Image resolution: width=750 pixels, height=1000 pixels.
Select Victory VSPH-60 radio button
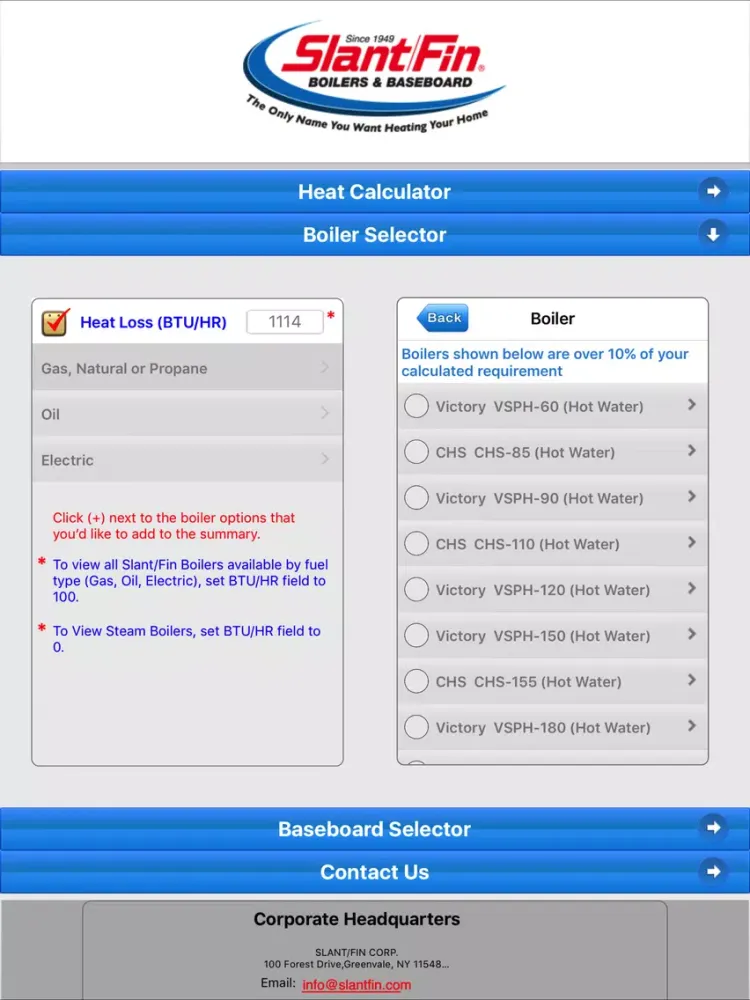pos(416,406)
